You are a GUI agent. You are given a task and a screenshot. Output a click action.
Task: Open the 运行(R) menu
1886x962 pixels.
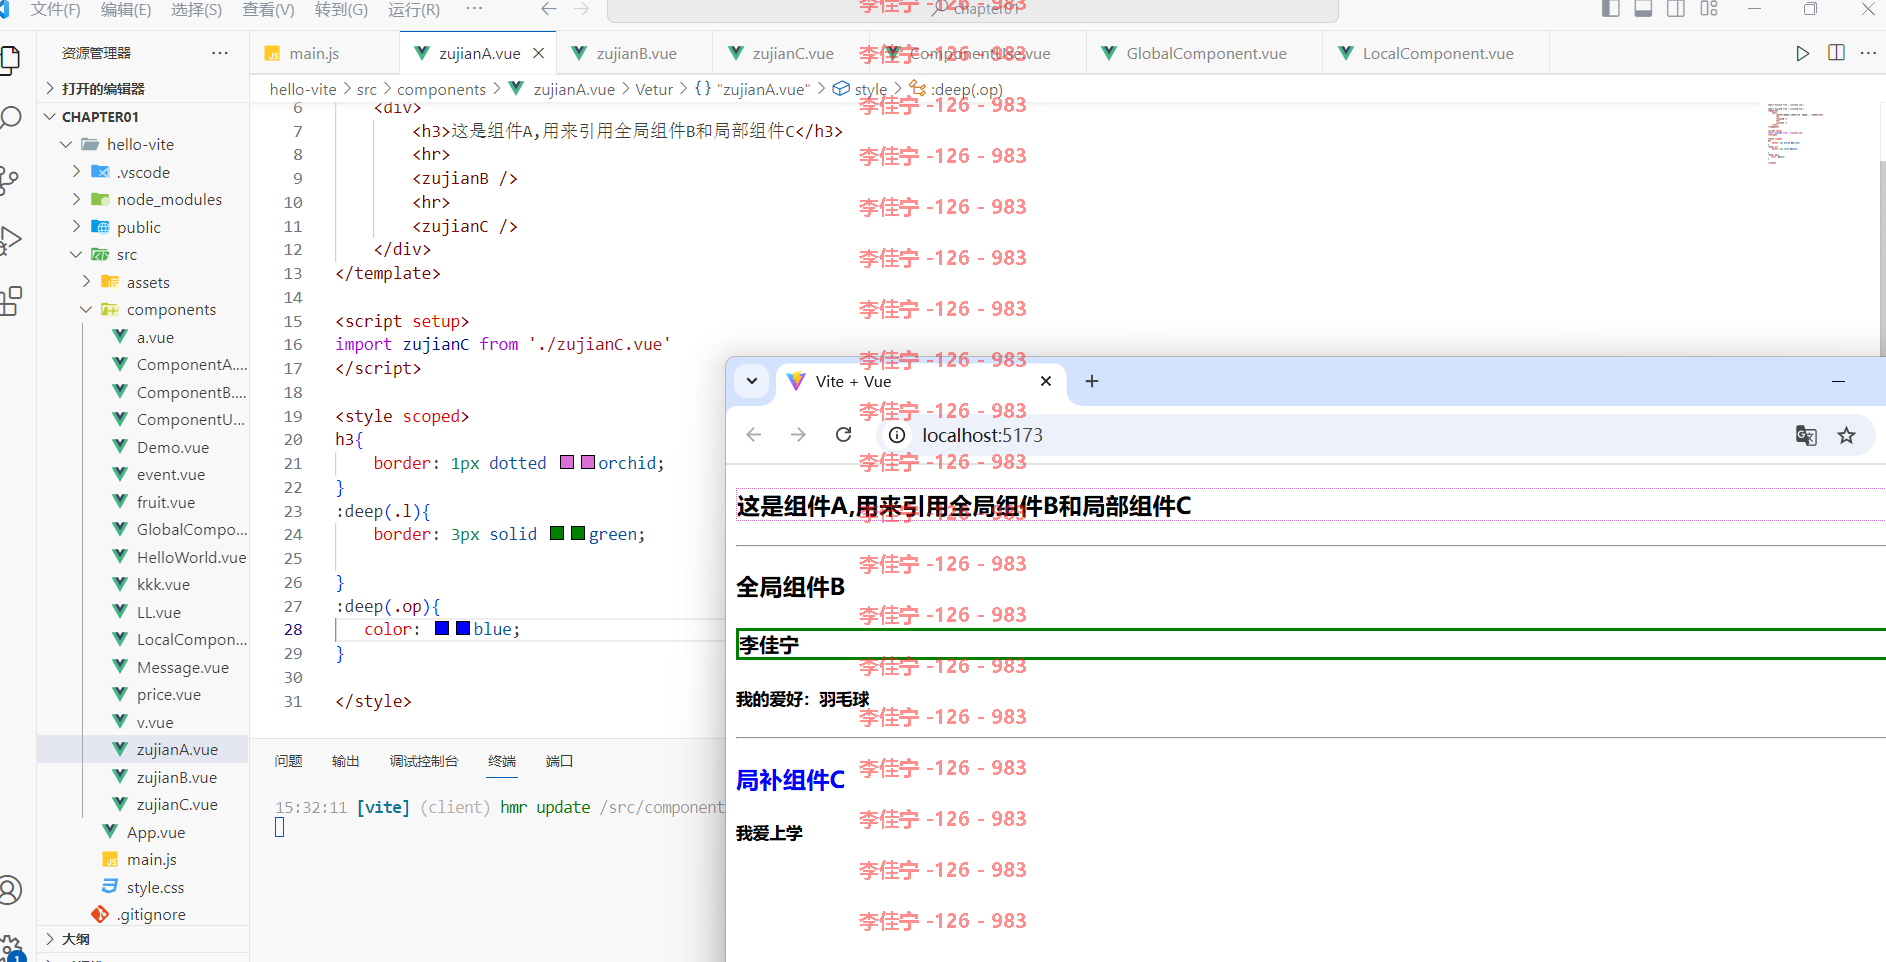click(x=414, y=9)
